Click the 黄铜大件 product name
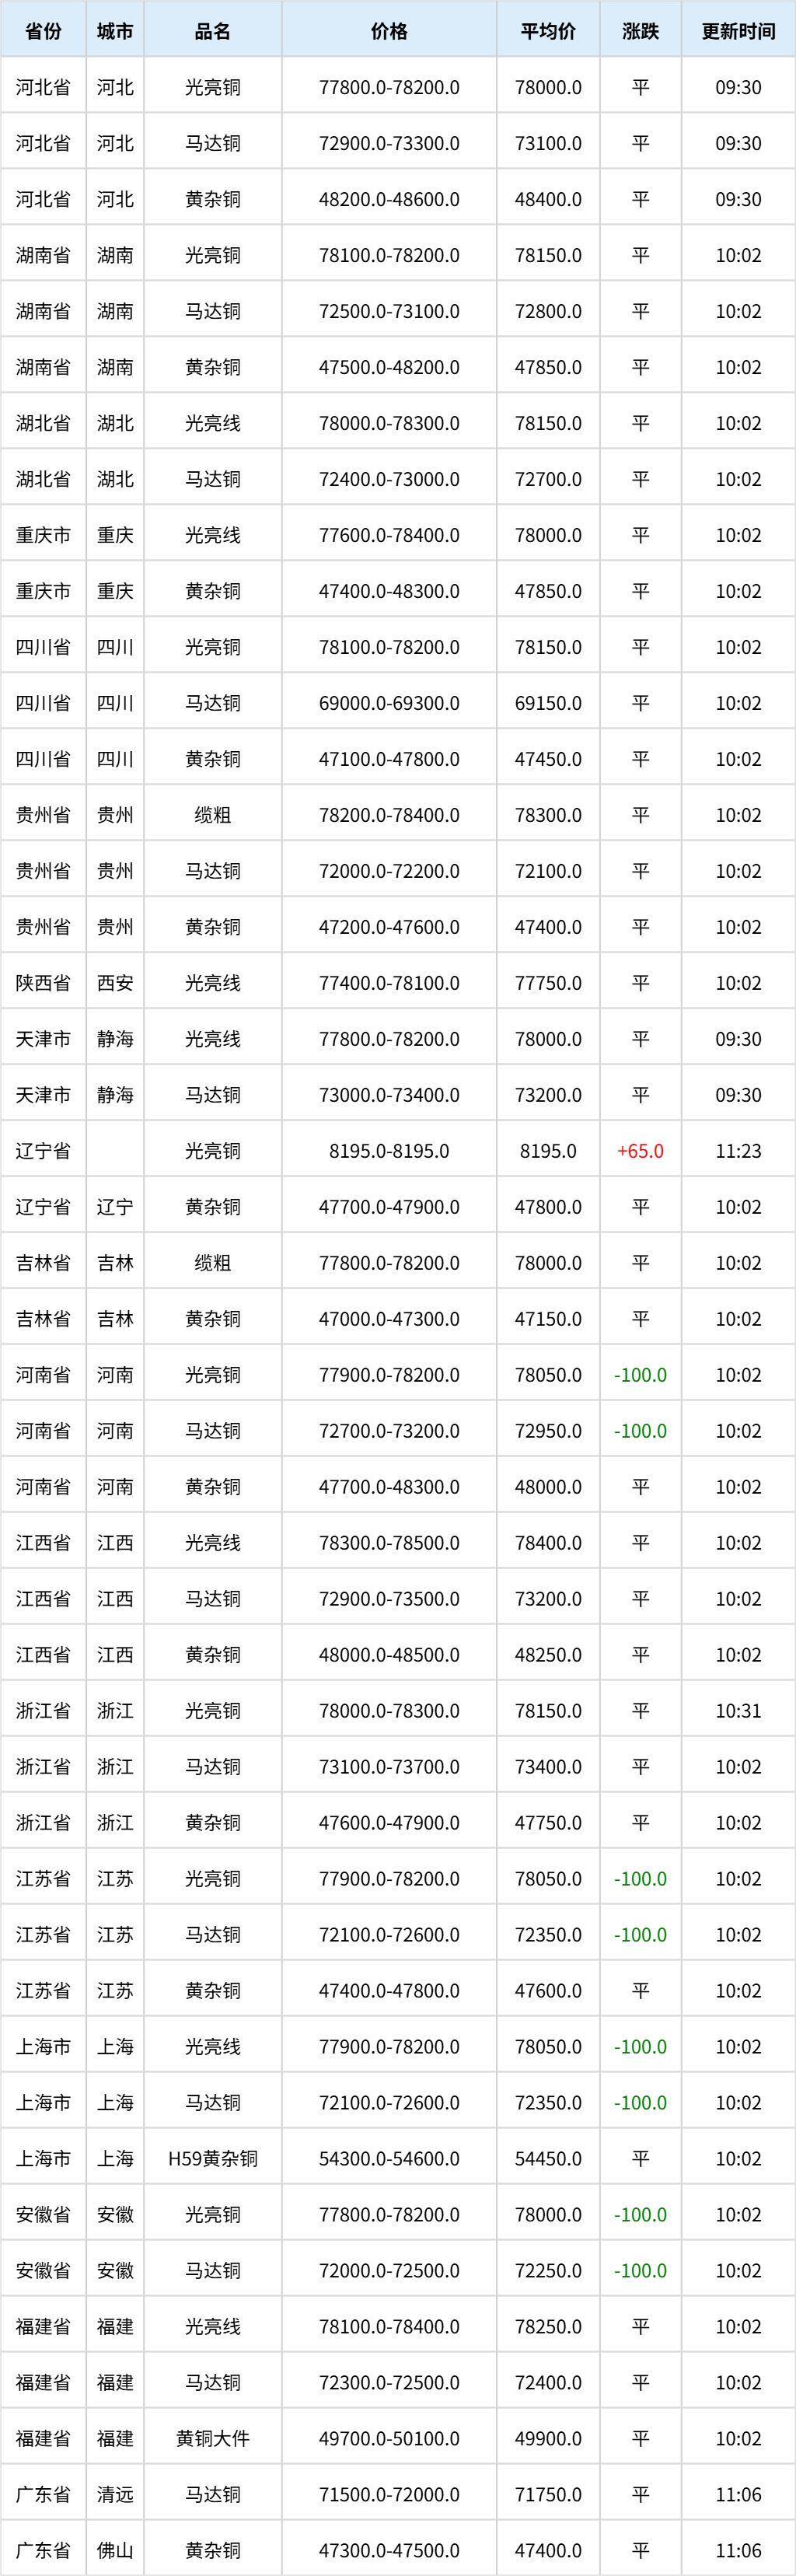The height and width of the screenshot is (2576, 796). pyautogui.click(x=213, y=2439)
